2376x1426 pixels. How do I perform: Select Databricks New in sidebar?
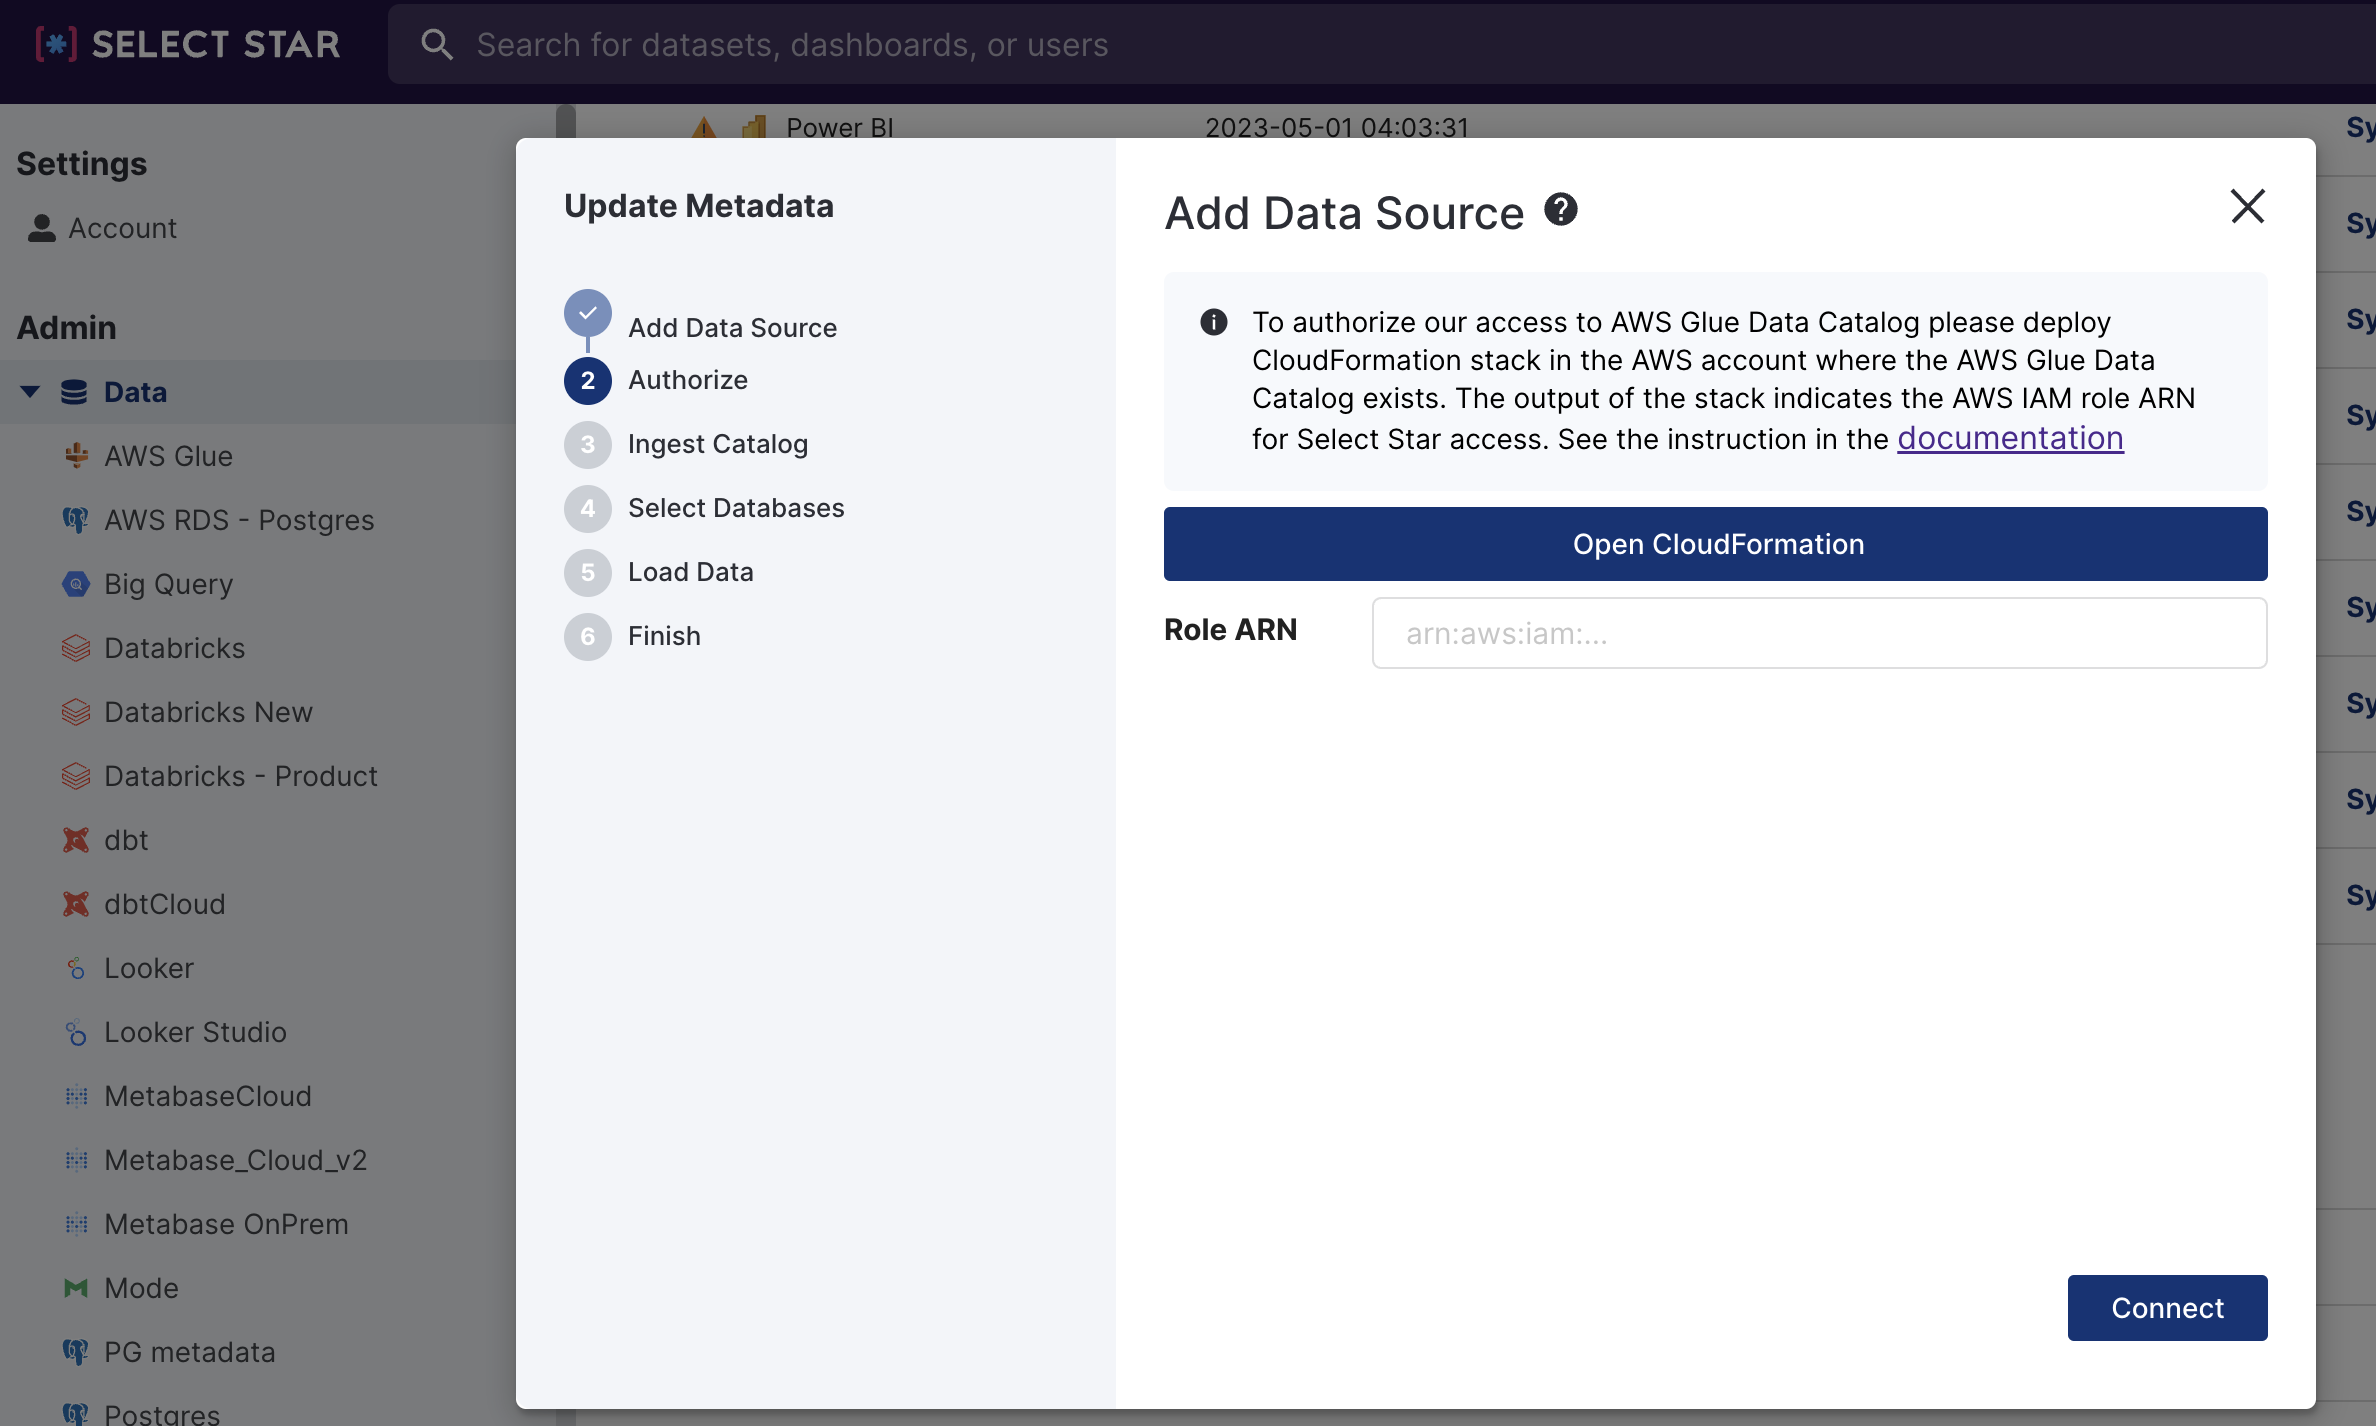tap(208, 712)
